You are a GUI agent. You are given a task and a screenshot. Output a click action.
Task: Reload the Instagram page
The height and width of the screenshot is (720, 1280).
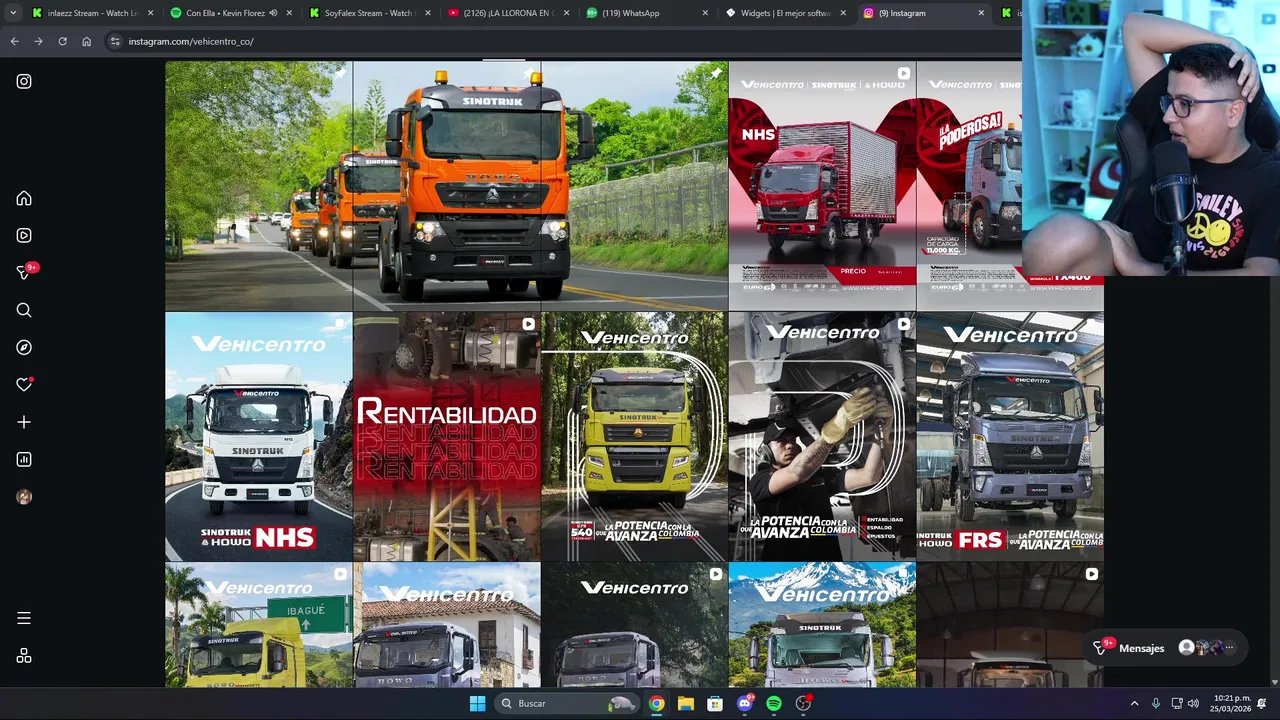pyautogui.click(x=62, y=41)
